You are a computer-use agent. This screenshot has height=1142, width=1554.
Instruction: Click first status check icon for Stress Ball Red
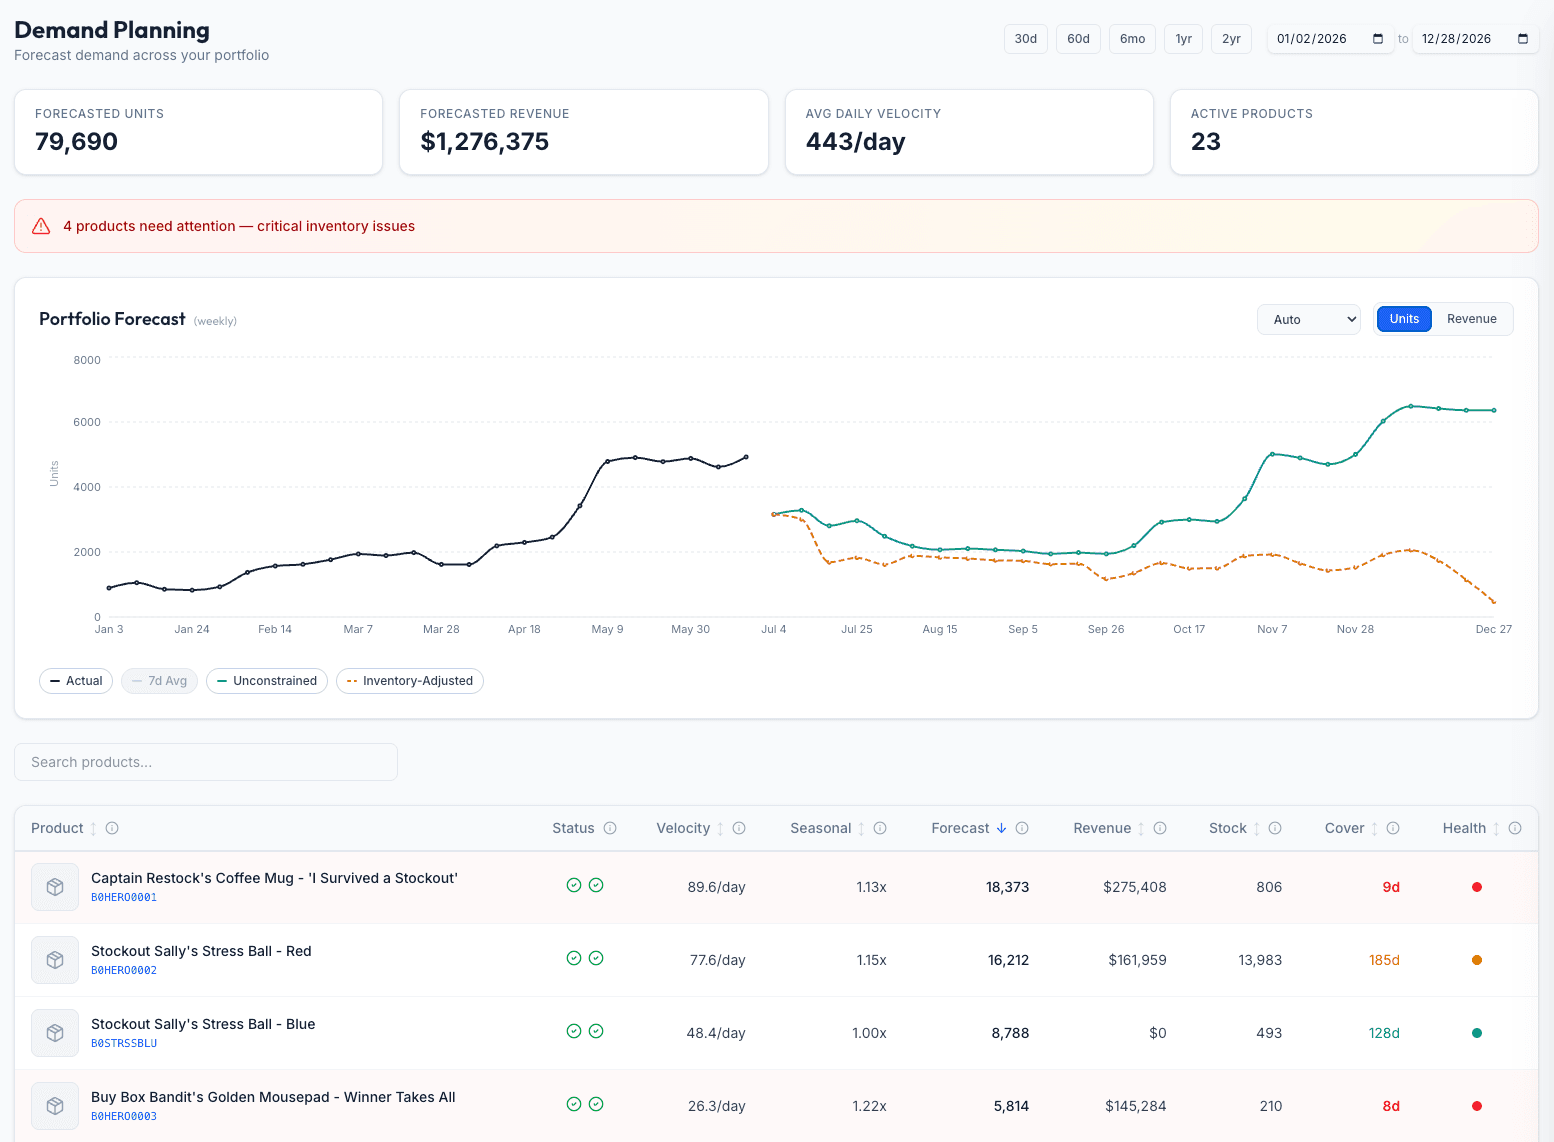point(574,958)
